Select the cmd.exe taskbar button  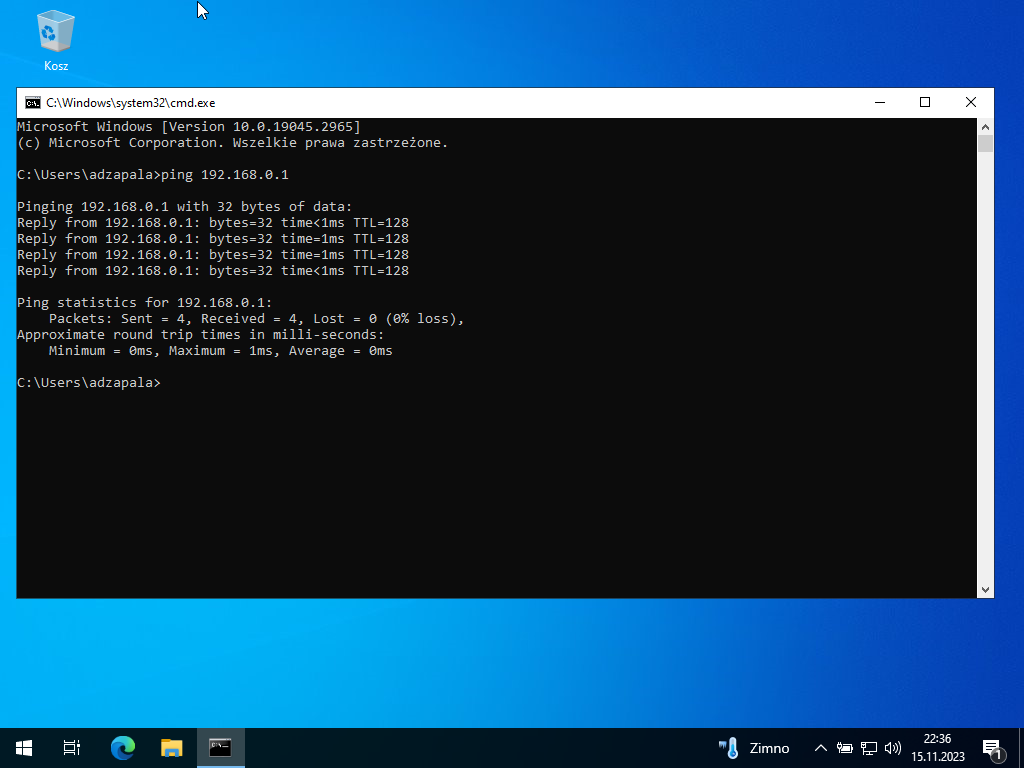[x=221, y=748]
